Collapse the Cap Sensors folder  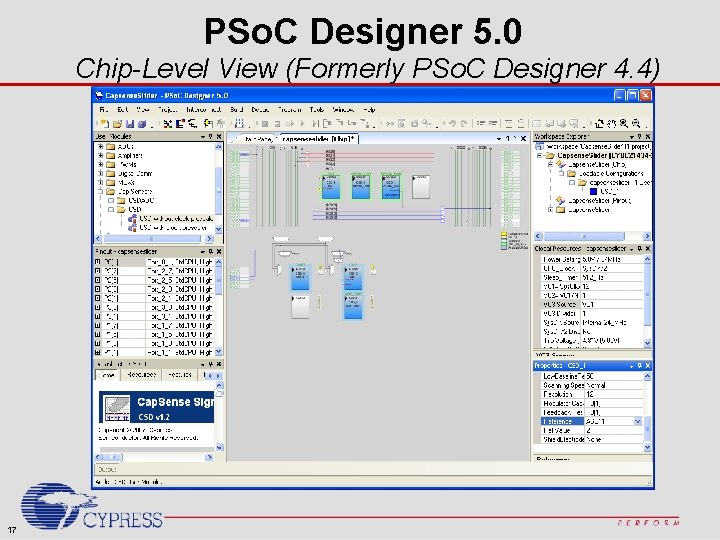click(101, 191)
